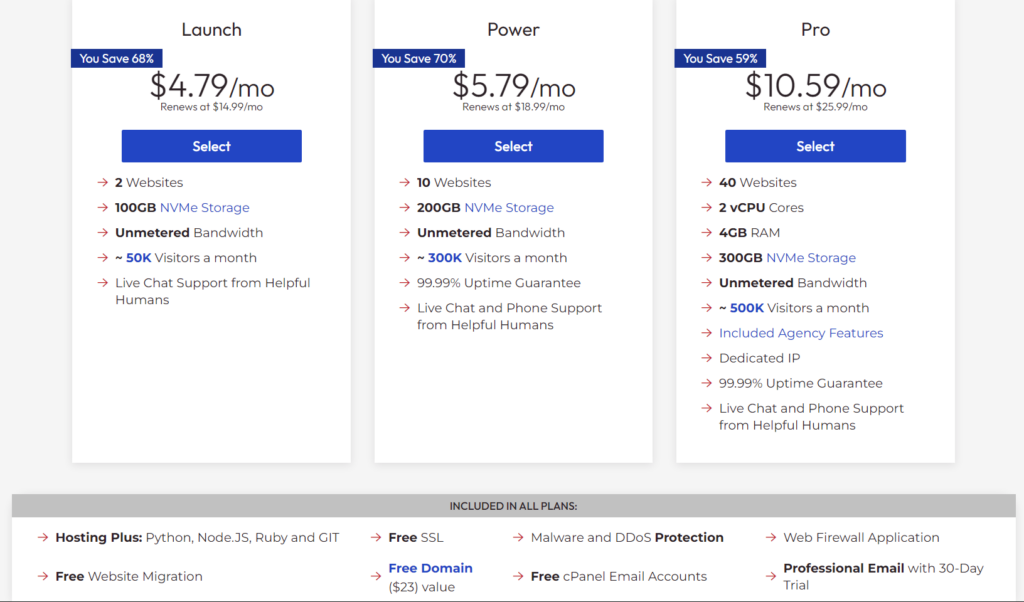Click arrow icon beside '200GB NVMe Storage'

pos(404,208)
